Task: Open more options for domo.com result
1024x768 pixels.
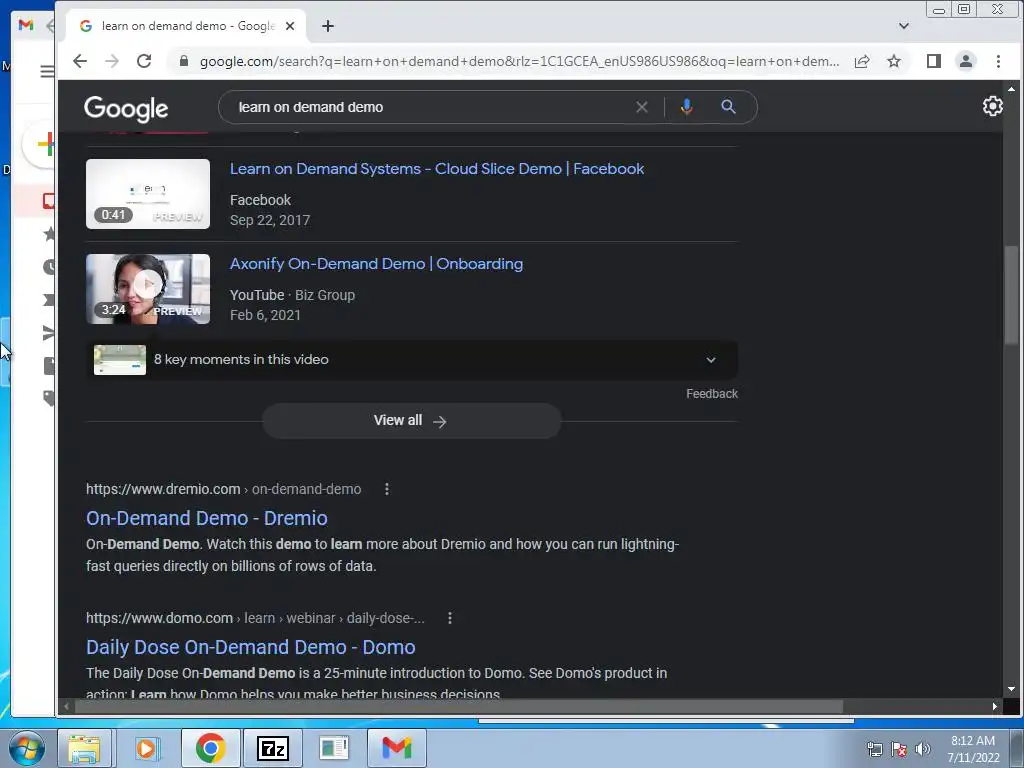Action: (450, 618)
